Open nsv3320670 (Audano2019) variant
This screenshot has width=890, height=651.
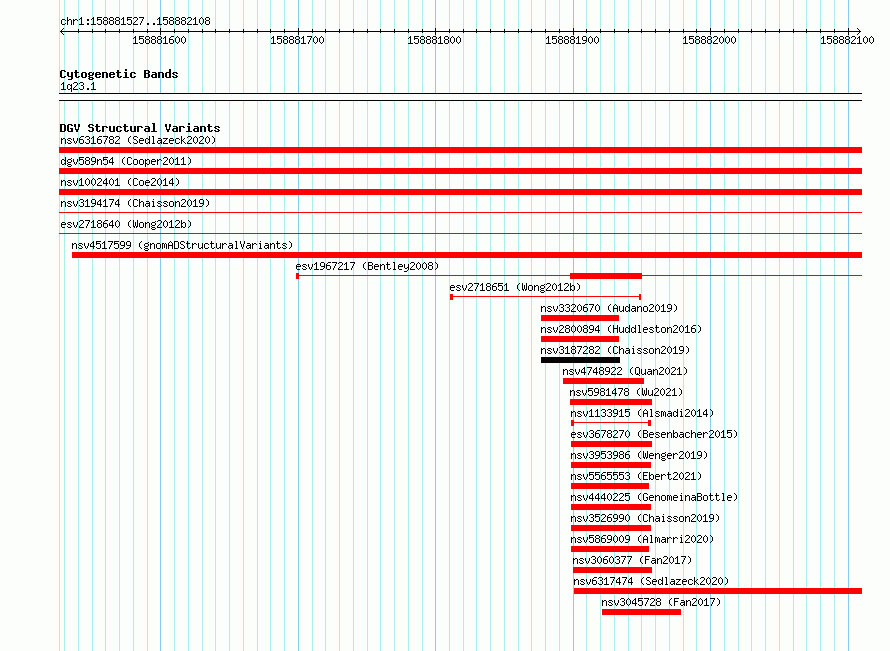[609, 308]
